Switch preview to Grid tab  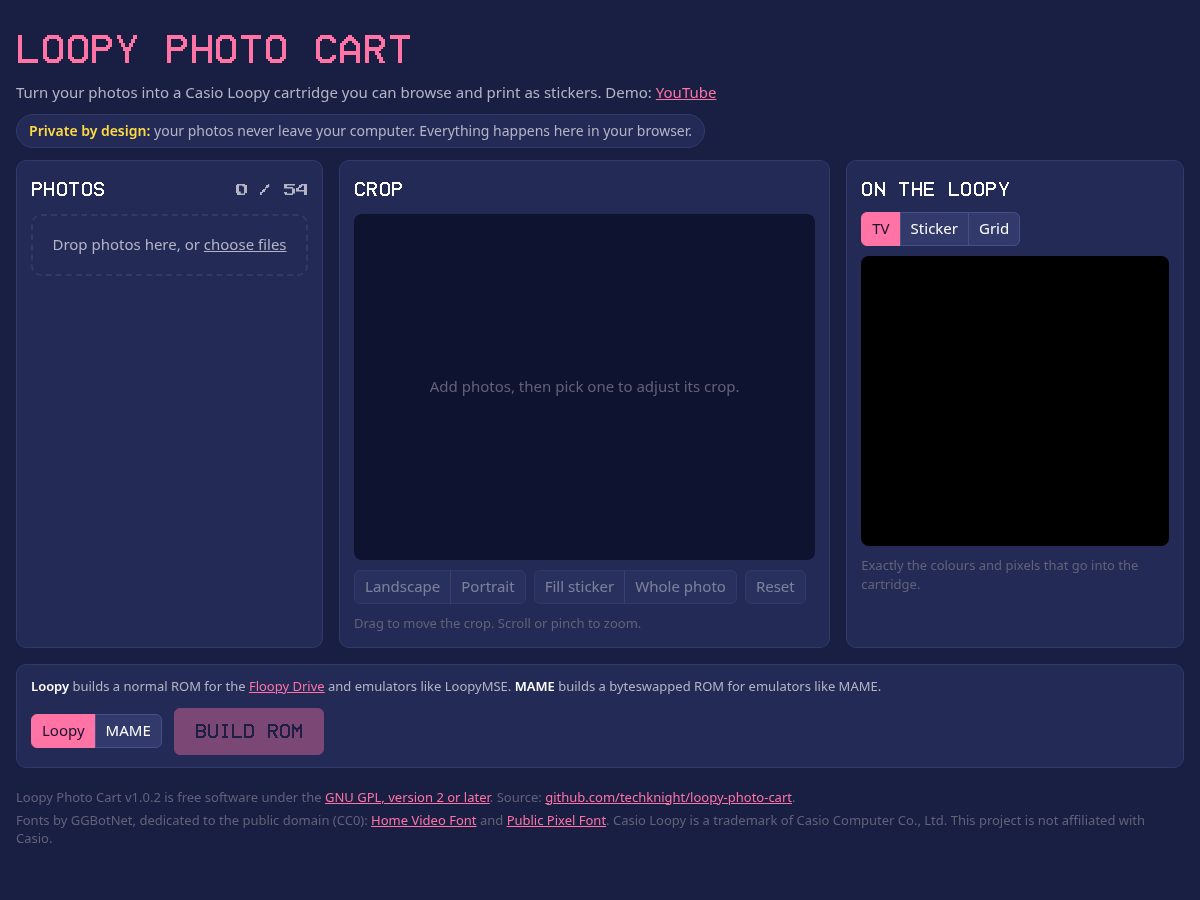pyautogui.click(x=994, y=229)
